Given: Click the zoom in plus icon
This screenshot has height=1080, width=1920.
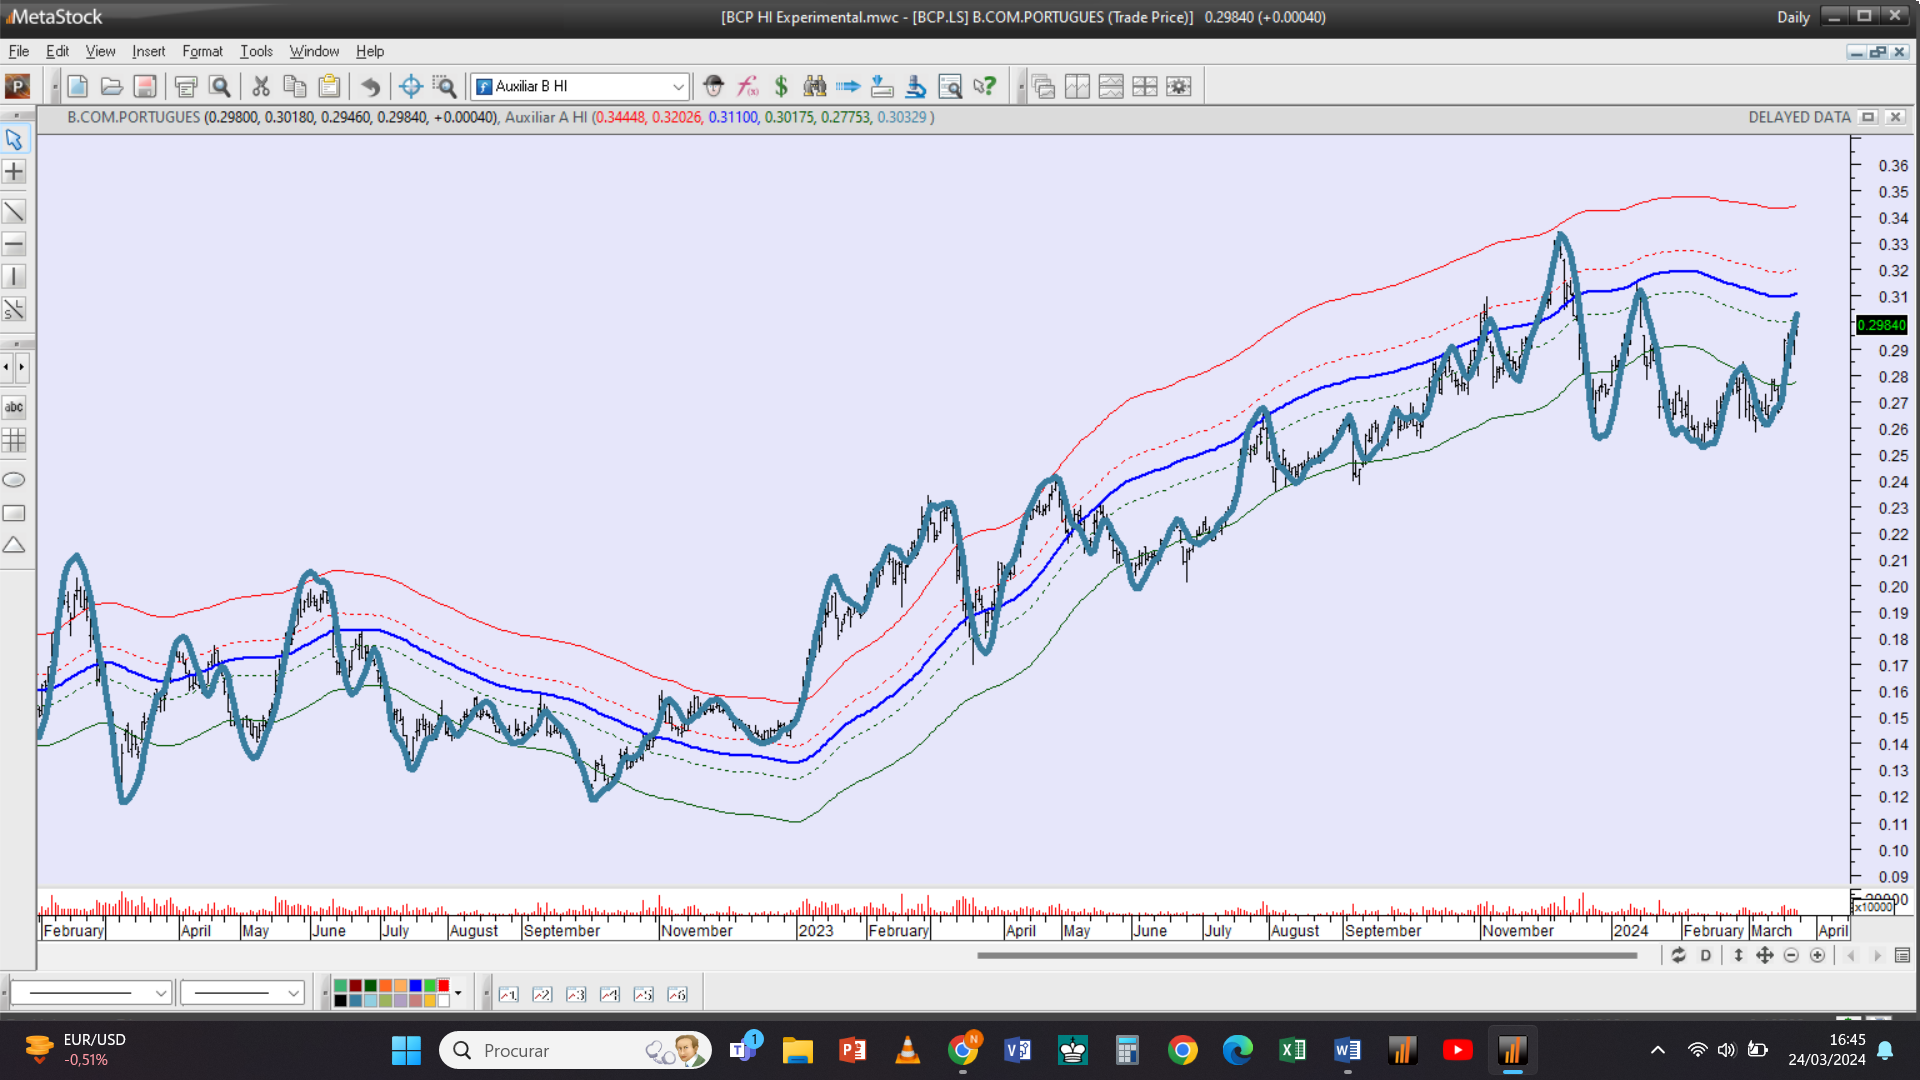Looking at the screenshot, I should (x=1817, y=956).
